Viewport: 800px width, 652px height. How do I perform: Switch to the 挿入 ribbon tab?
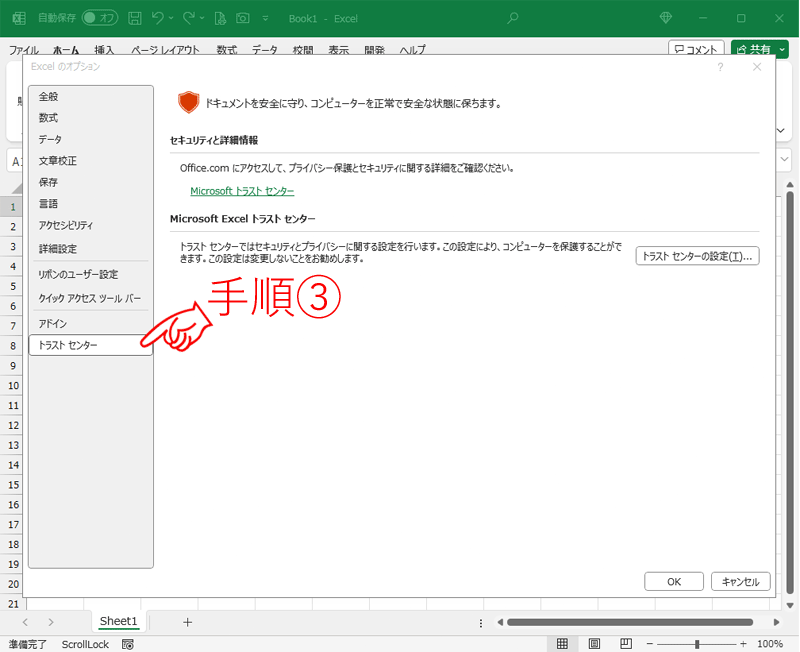click(104, 49)
